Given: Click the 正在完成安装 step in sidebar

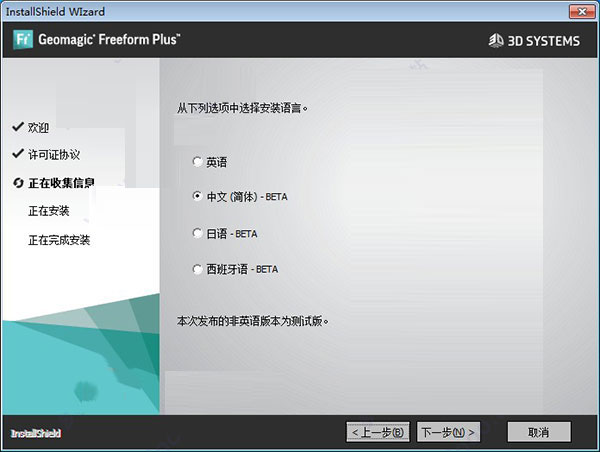Looking at the screenshot, I should [60, 240].
